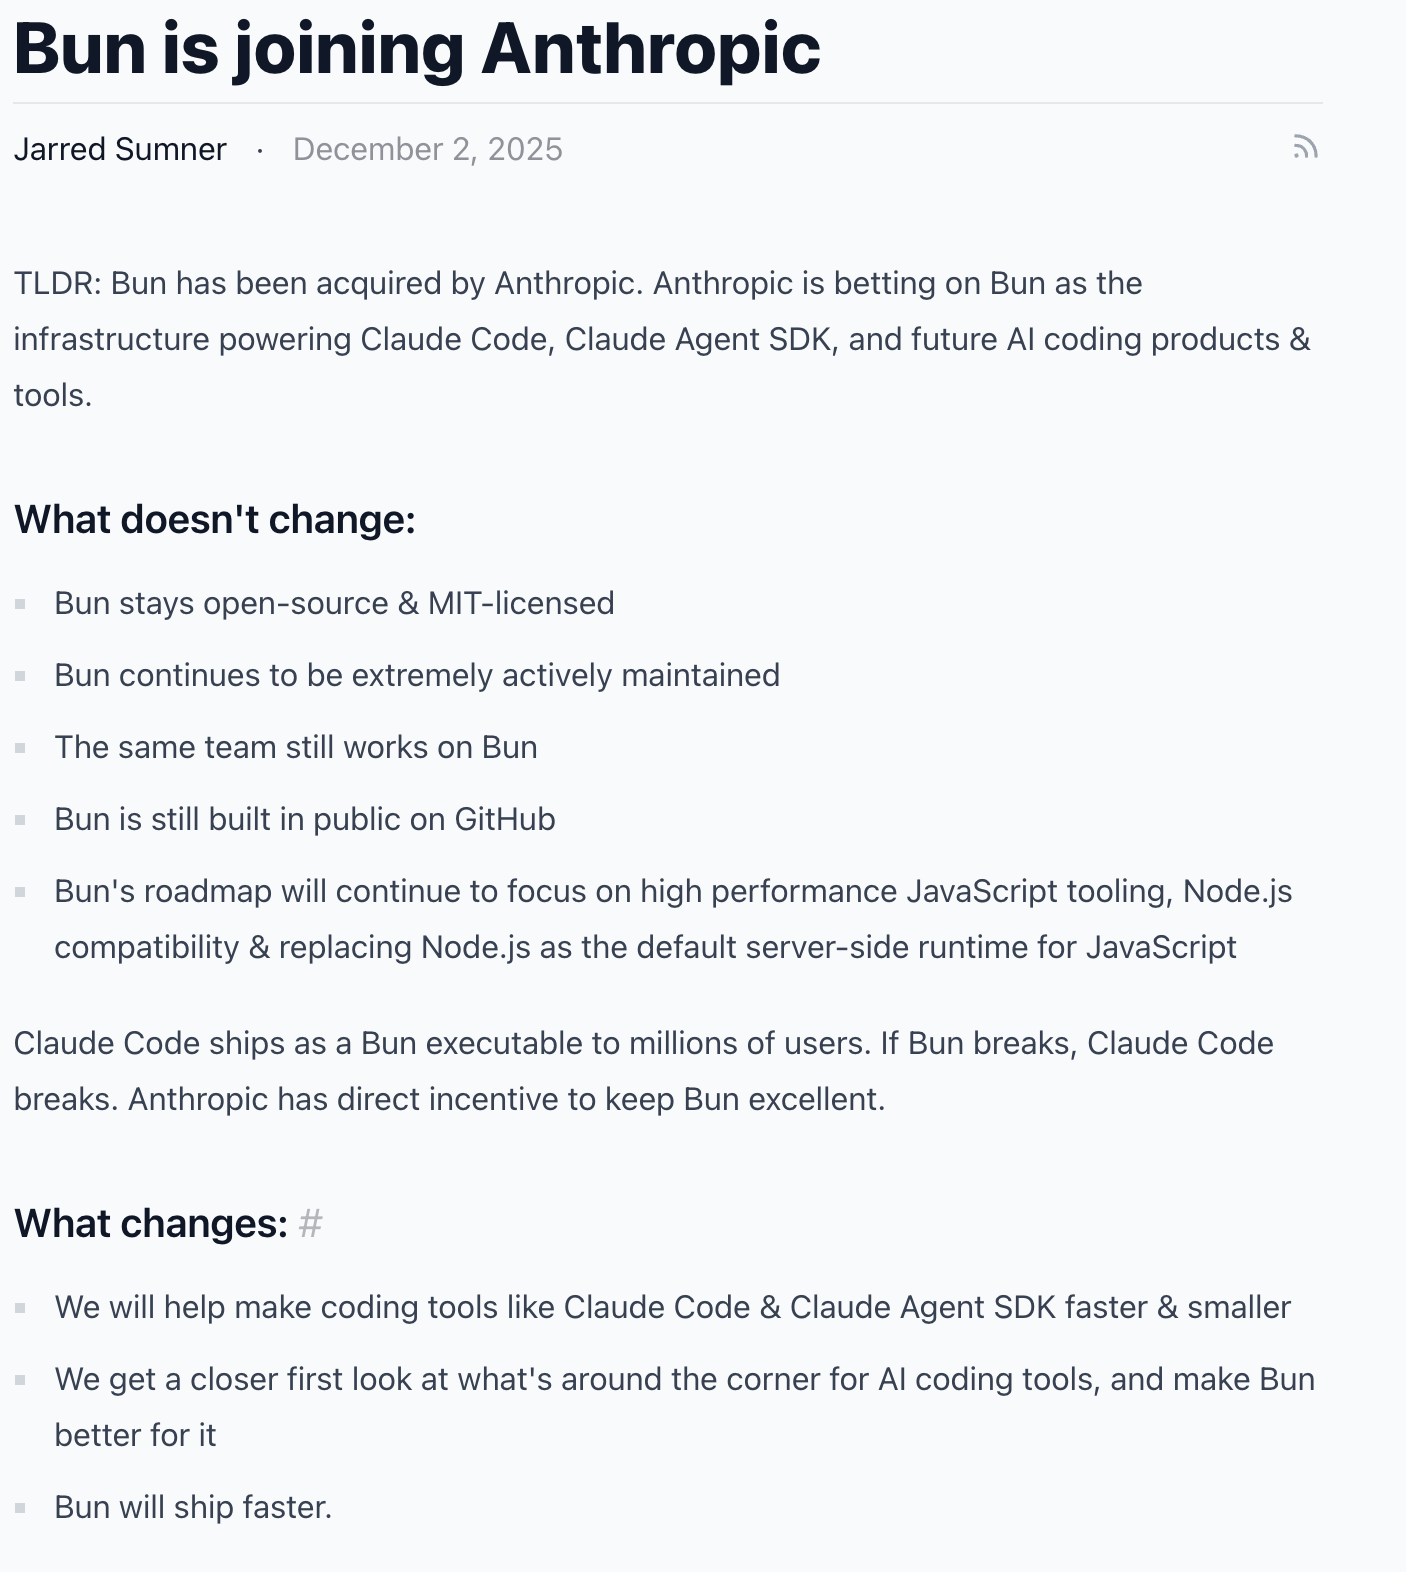The width and height of the screenshot is (1406, 1572).
Task: Select the faster & smaller coding tools bullet
Action: click(x=673, y=1307)
